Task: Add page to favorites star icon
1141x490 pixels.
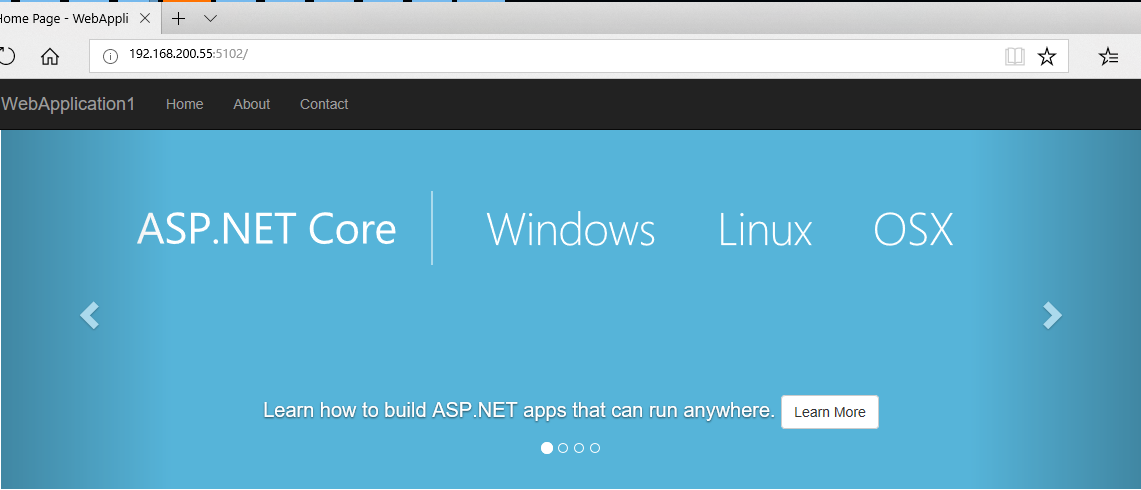Action: pos(1046,57)
